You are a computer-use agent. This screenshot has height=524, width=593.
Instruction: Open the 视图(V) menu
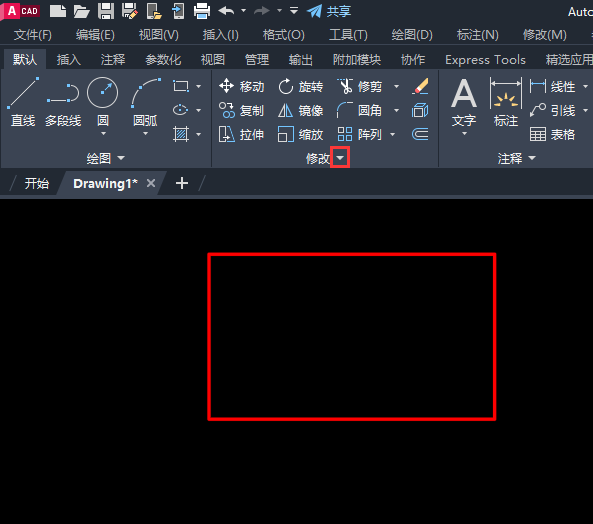pos(158,35)
